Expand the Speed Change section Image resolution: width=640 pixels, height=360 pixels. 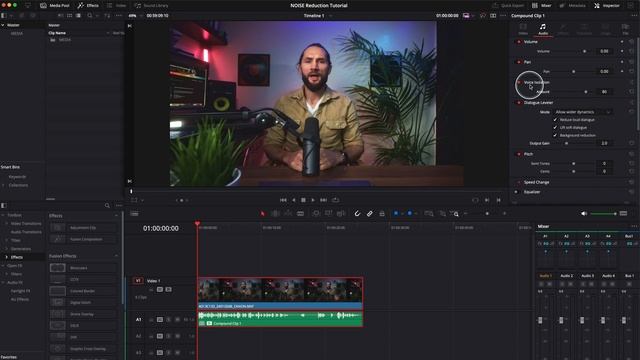point(536,182)
